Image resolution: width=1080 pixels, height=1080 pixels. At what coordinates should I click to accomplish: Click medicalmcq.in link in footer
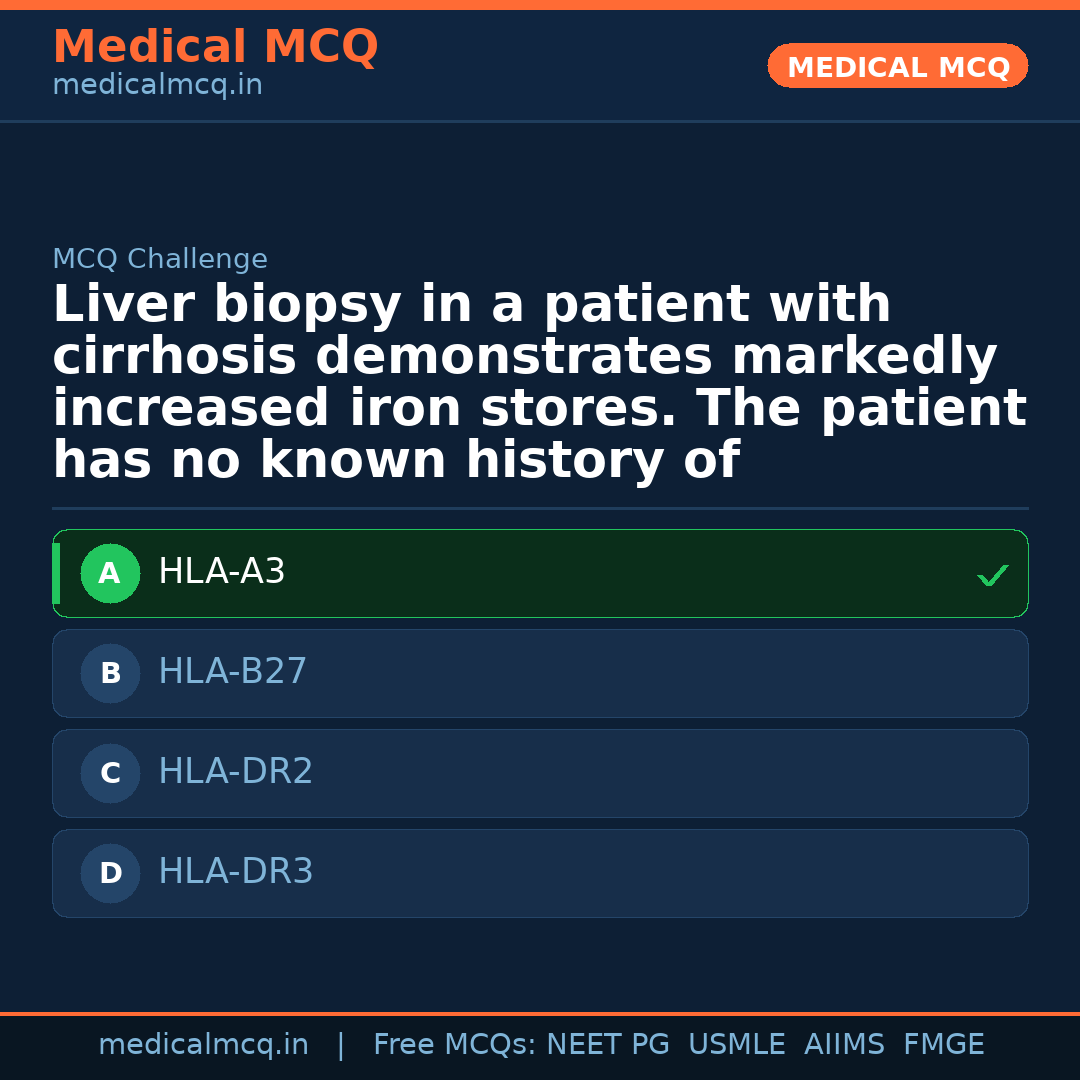203,1045
